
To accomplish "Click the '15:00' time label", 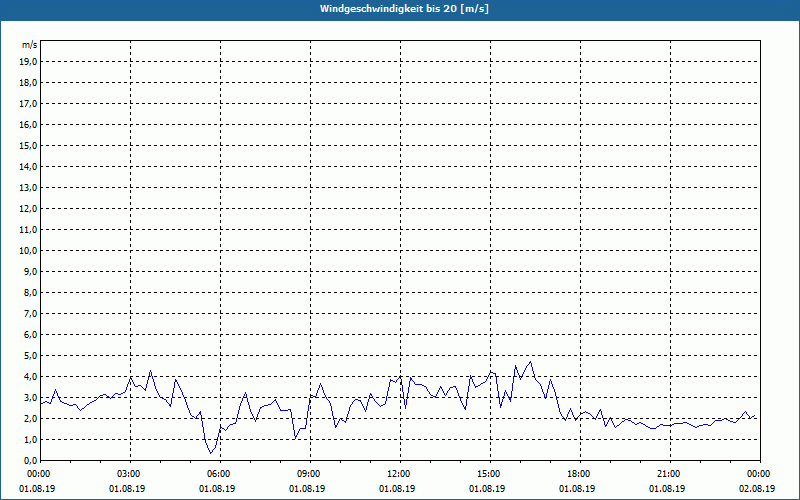I will [490, 474].
